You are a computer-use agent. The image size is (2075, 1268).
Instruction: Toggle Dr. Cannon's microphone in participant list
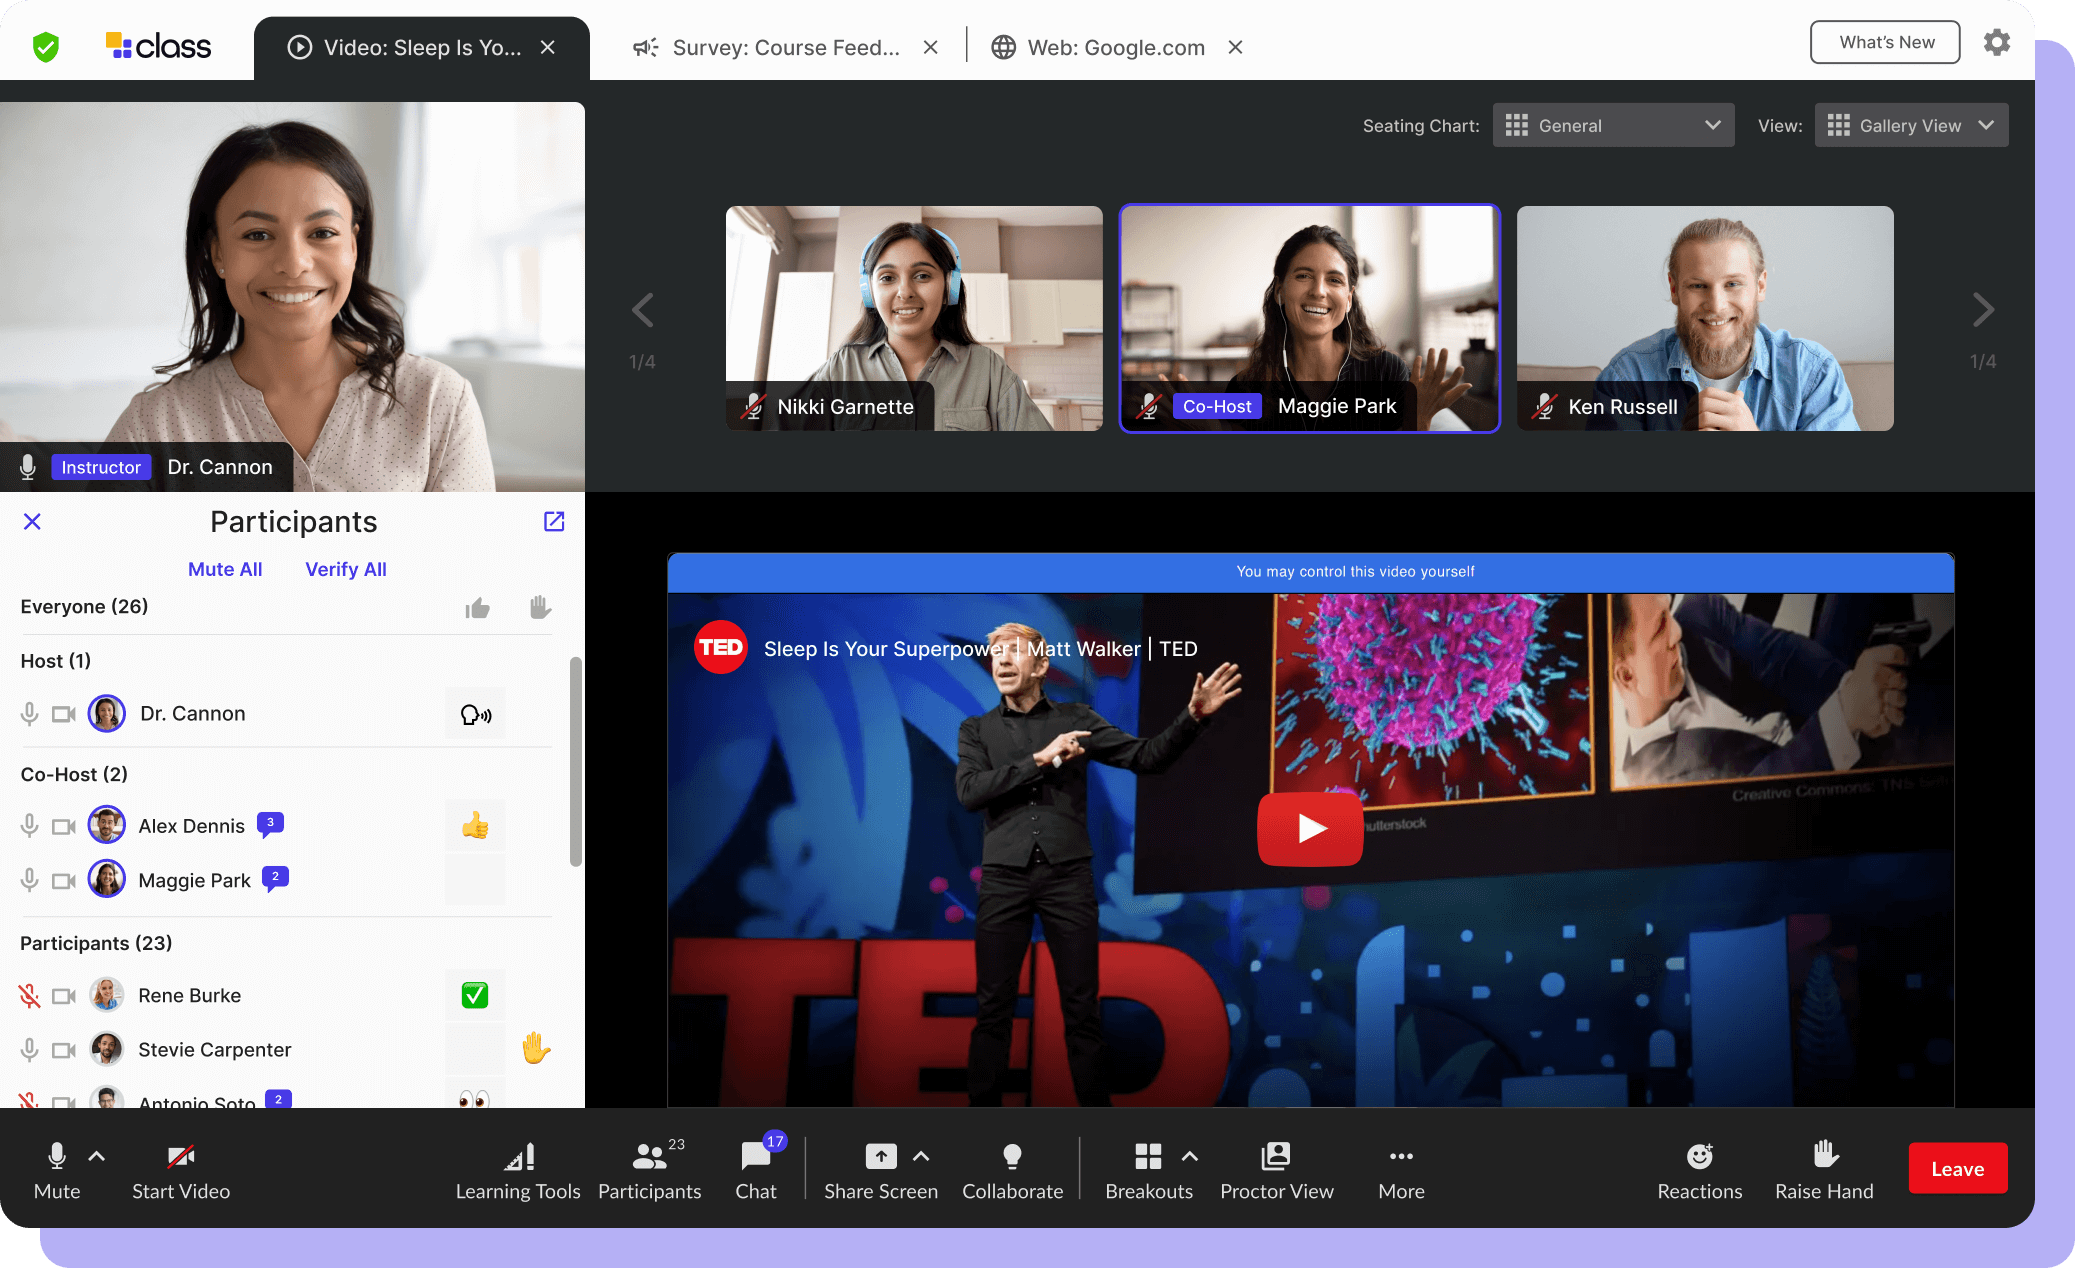point(30,714)
